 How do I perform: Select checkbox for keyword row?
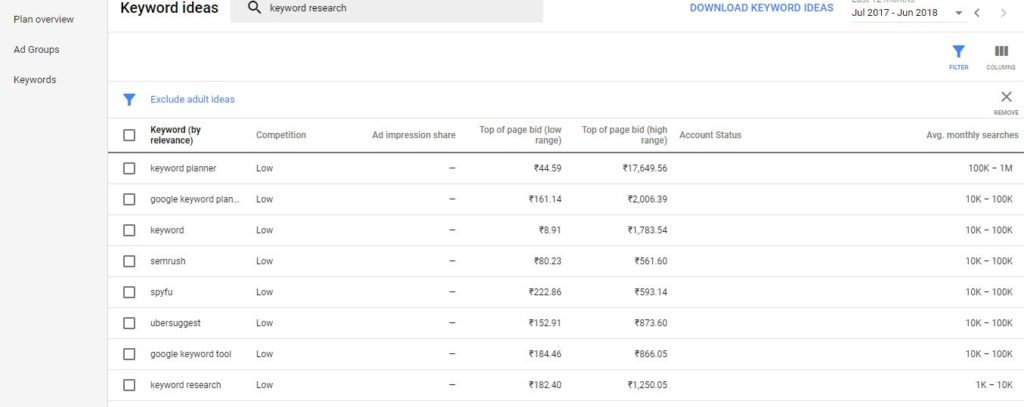[129, 231]
